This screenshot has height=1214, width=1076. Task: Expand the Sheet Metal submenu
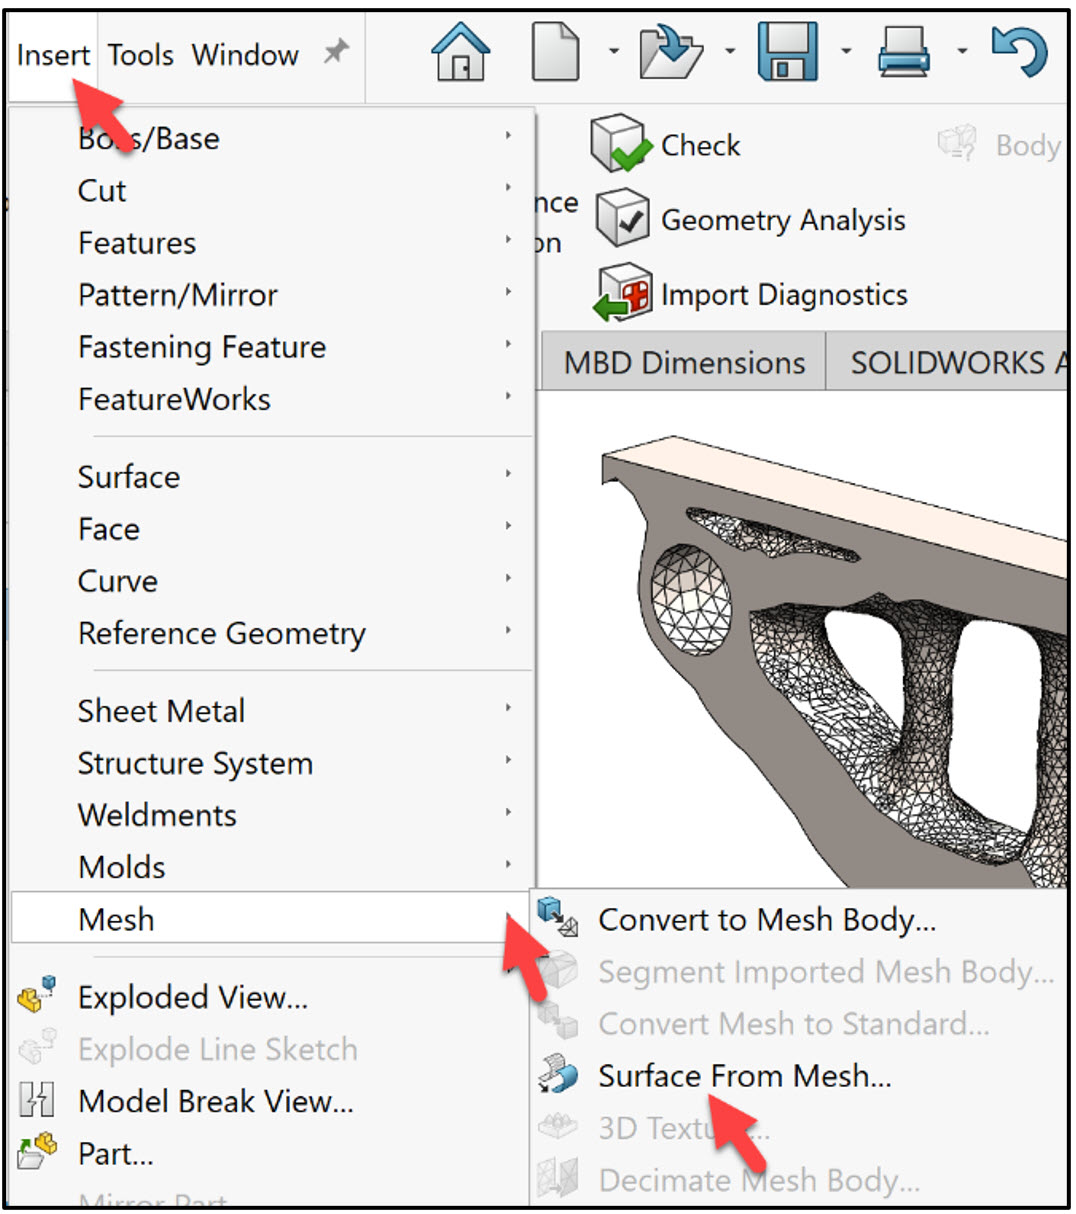click(x=161, y=711)
